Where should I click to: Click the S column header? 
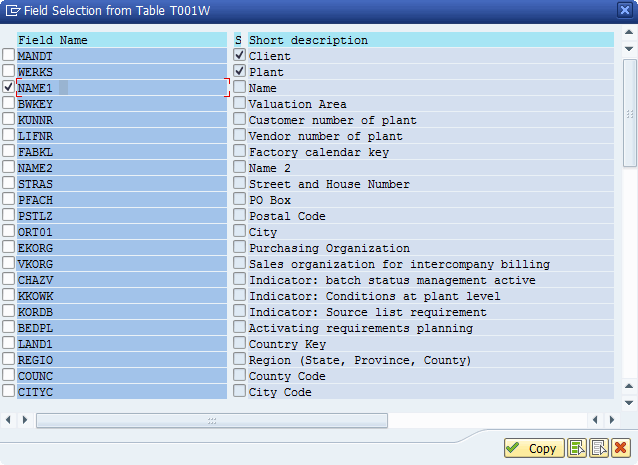coord(238,40)
